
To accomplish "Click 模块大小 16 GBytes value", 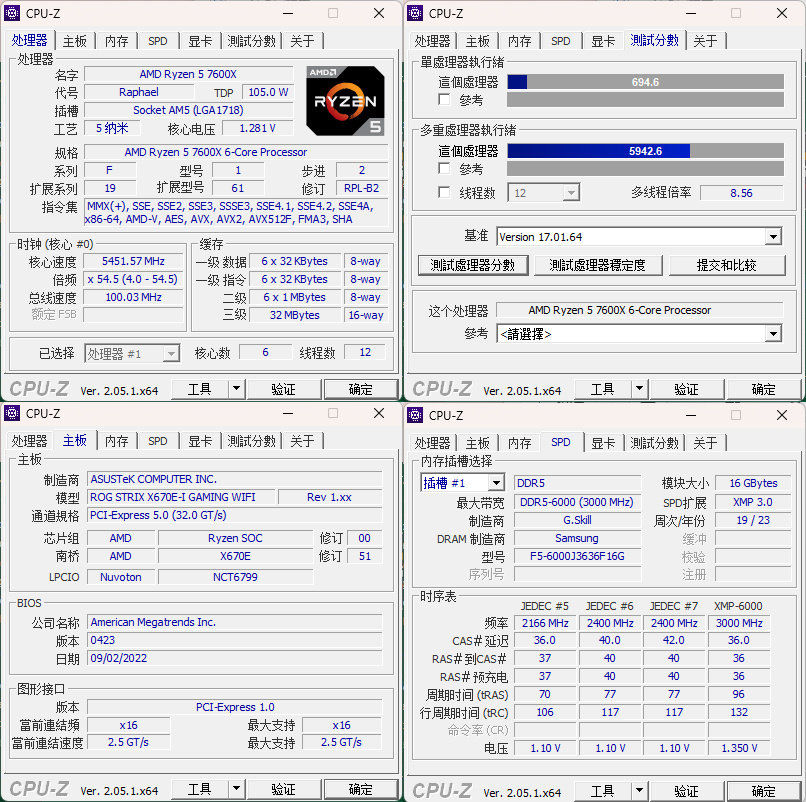I will click(x=753, y=483).
